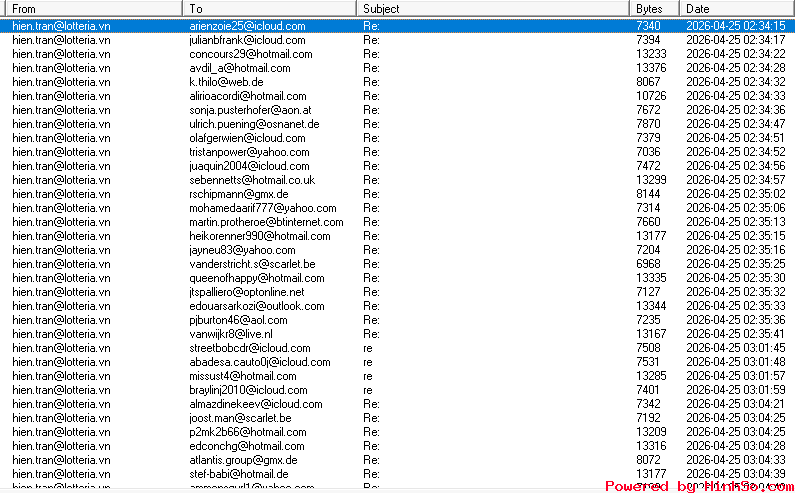The height and width of the screenshot is (493, 795).
Task: Select the row sent to missust4@hotmail.com
Action: click(398, 376)
